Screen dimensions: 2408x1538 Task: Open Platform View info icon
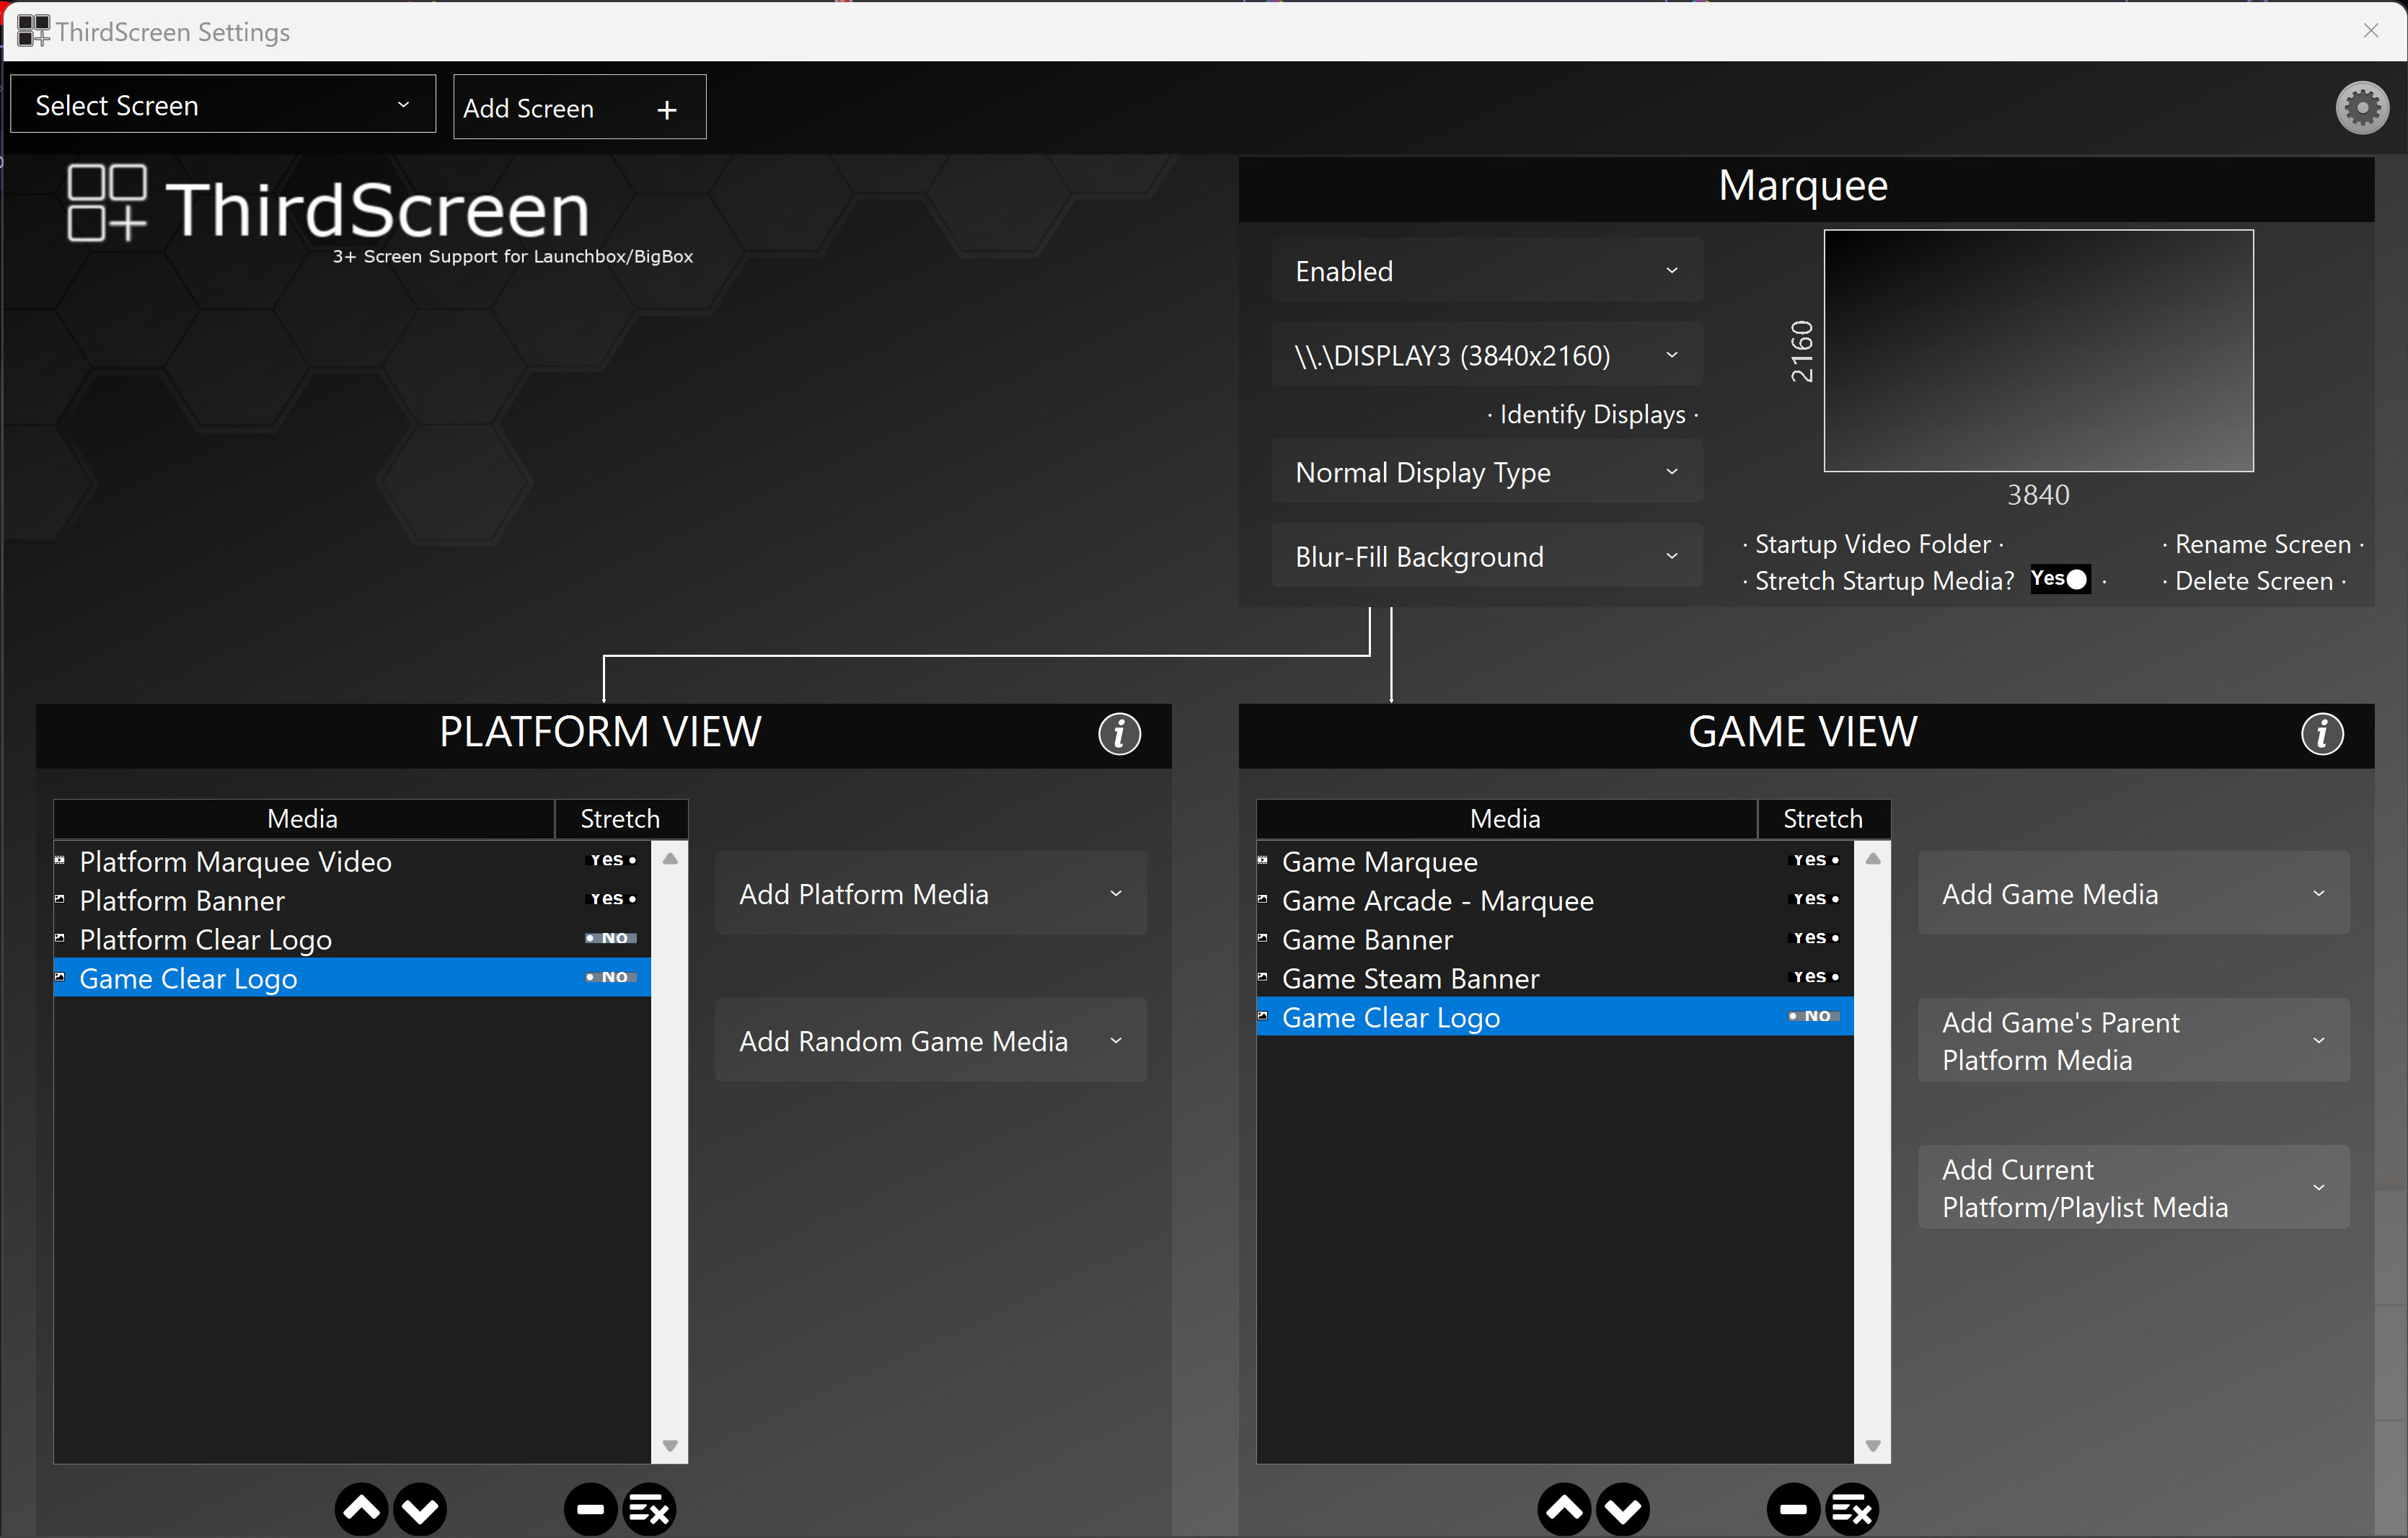tap(1119, 734)
